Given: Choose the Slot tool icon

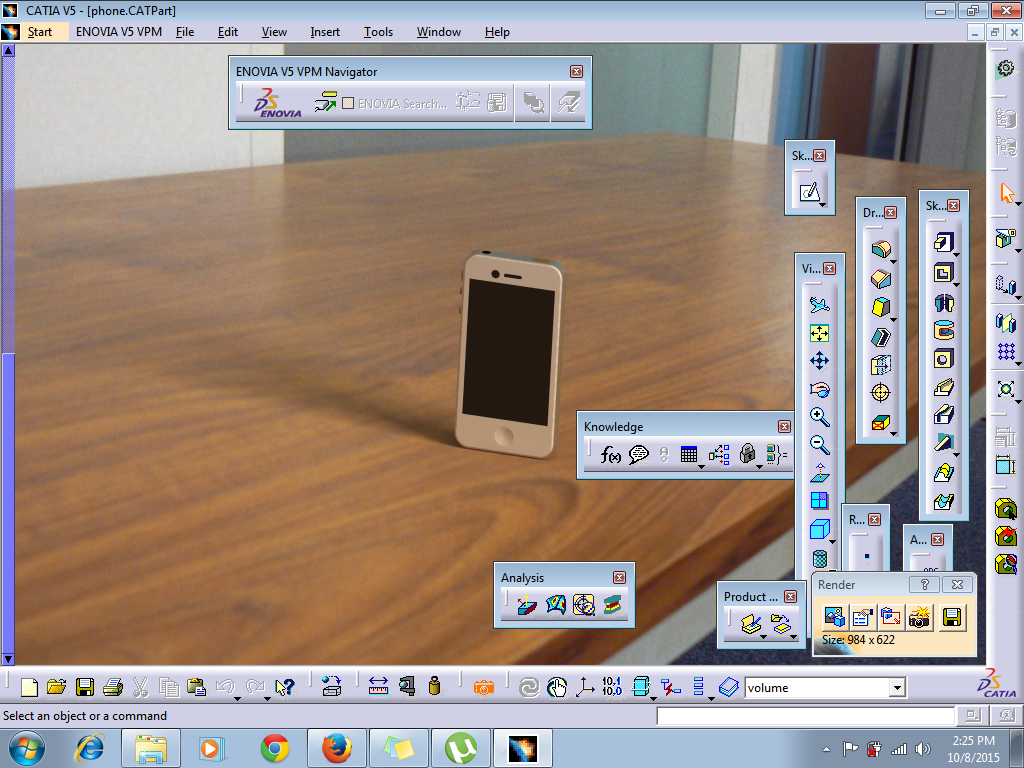Looking at the screenshot, I should (x=944, y=415).
